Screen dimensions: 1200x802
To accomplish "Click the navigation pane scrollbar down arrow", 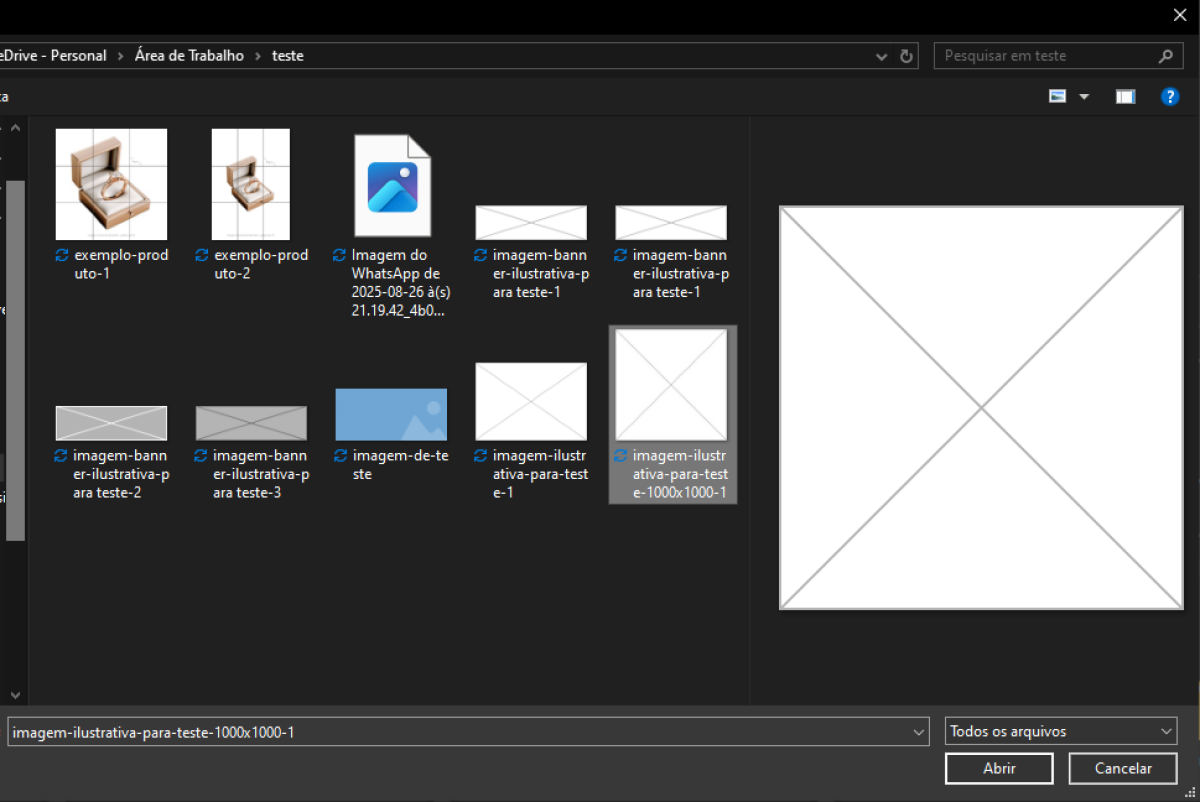I will click(x=15, y=694).
